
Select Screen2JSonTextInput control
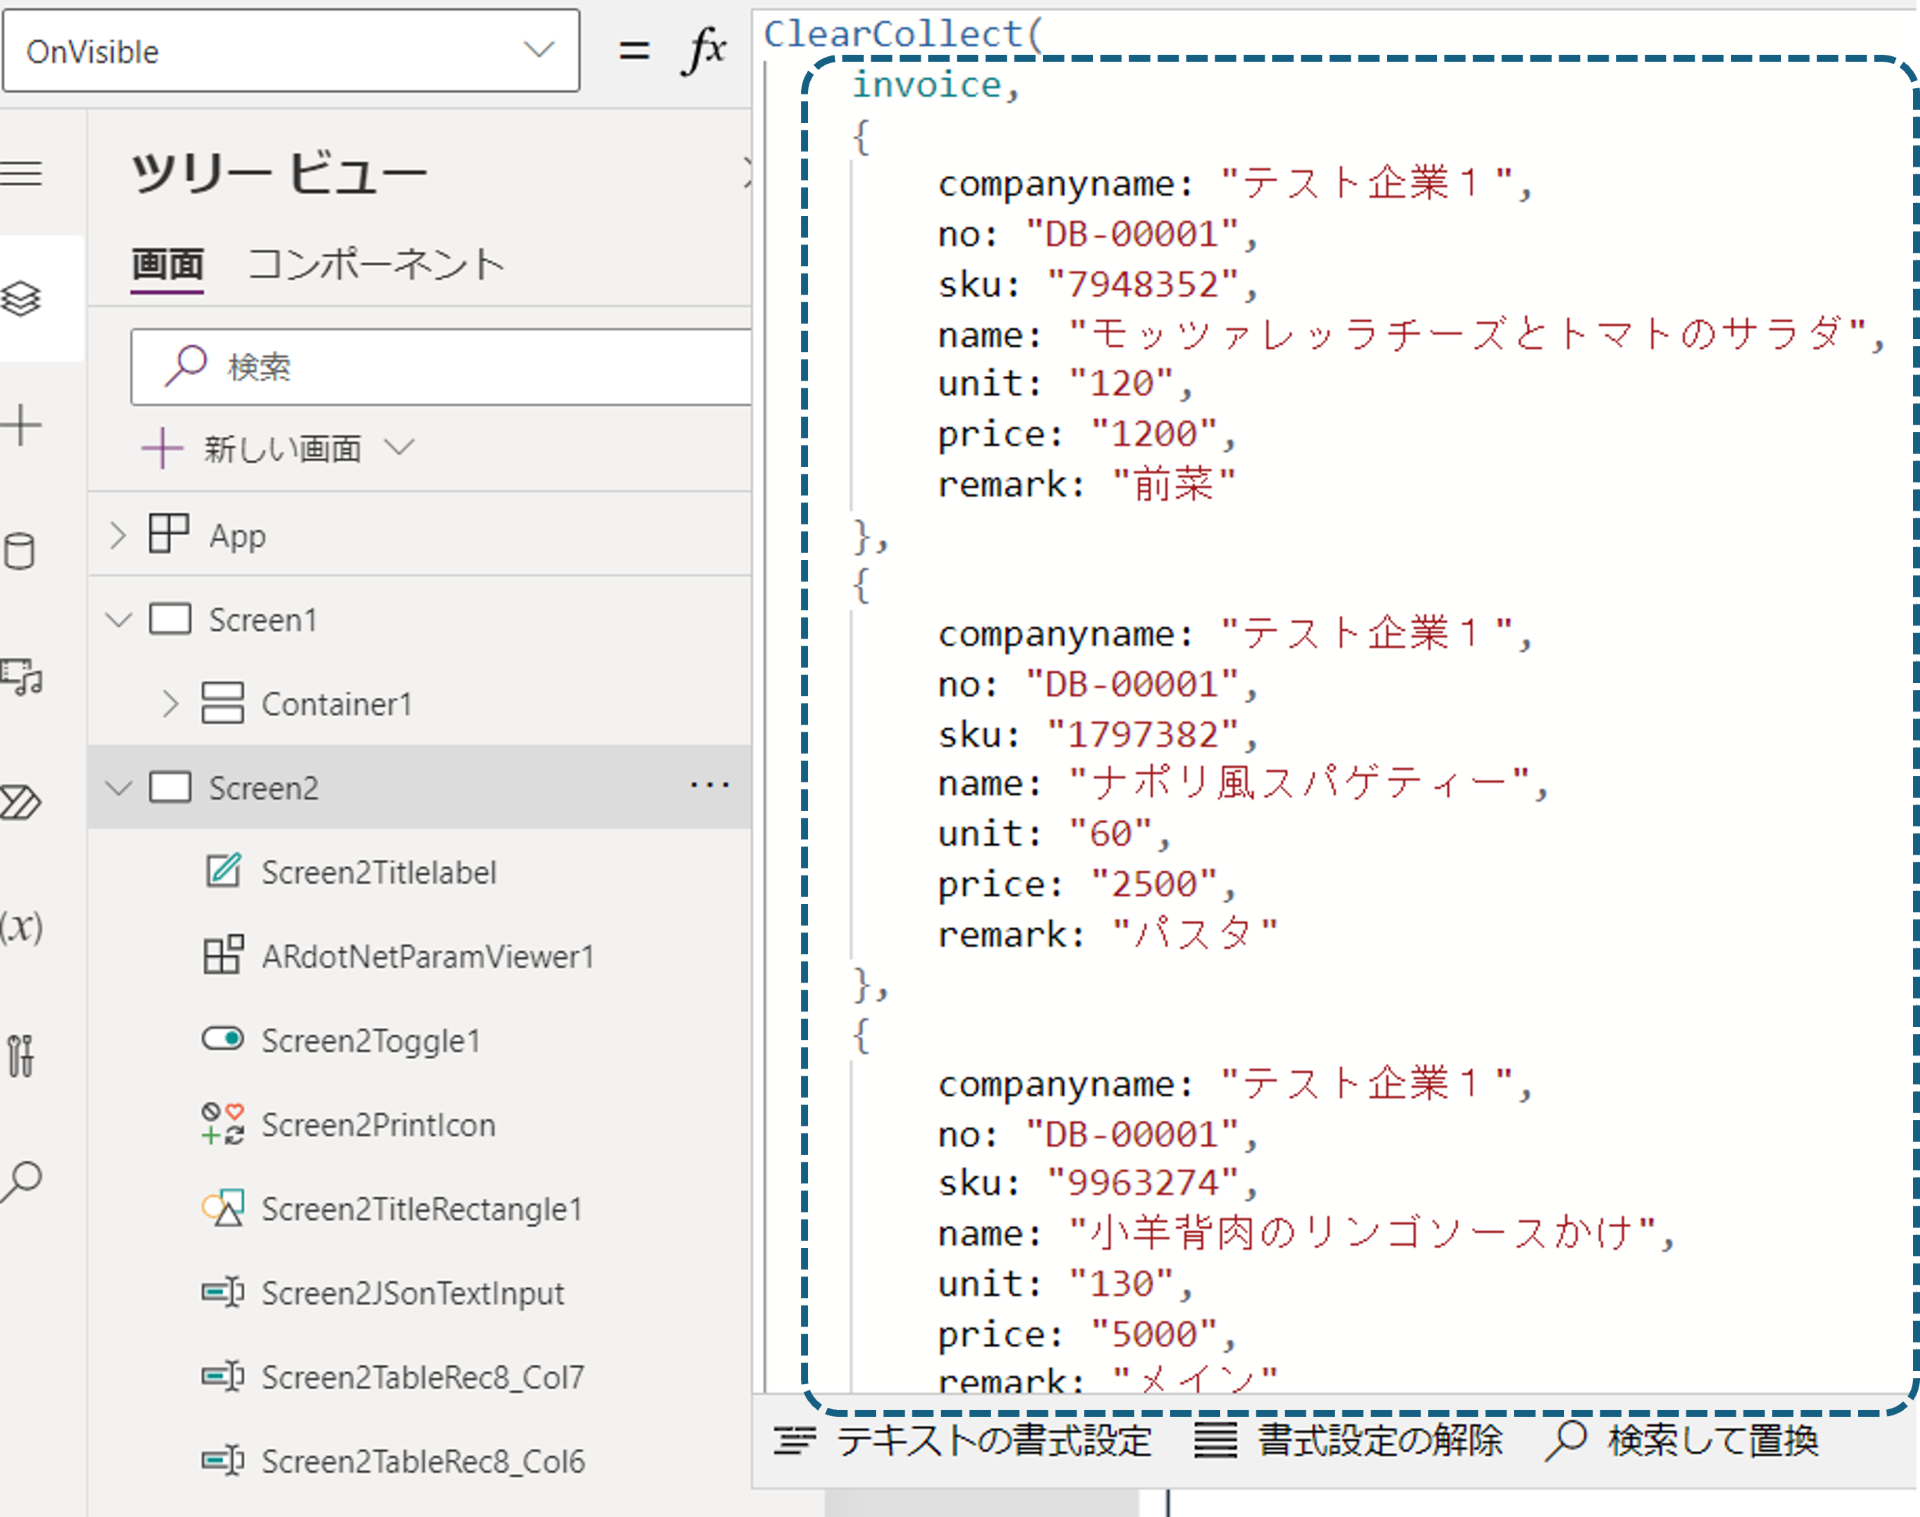coord(412,1293)
